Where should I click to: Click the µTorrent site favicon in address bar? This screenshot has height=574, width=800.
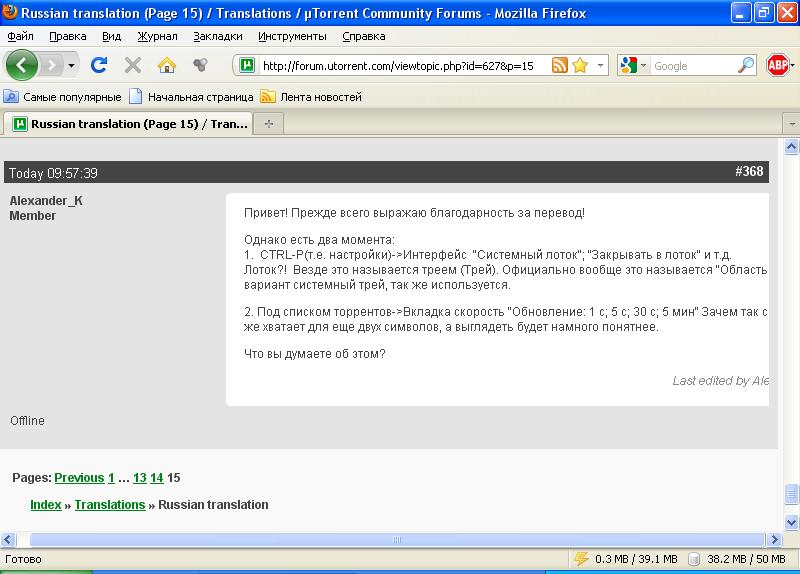(x=247, y=65)
